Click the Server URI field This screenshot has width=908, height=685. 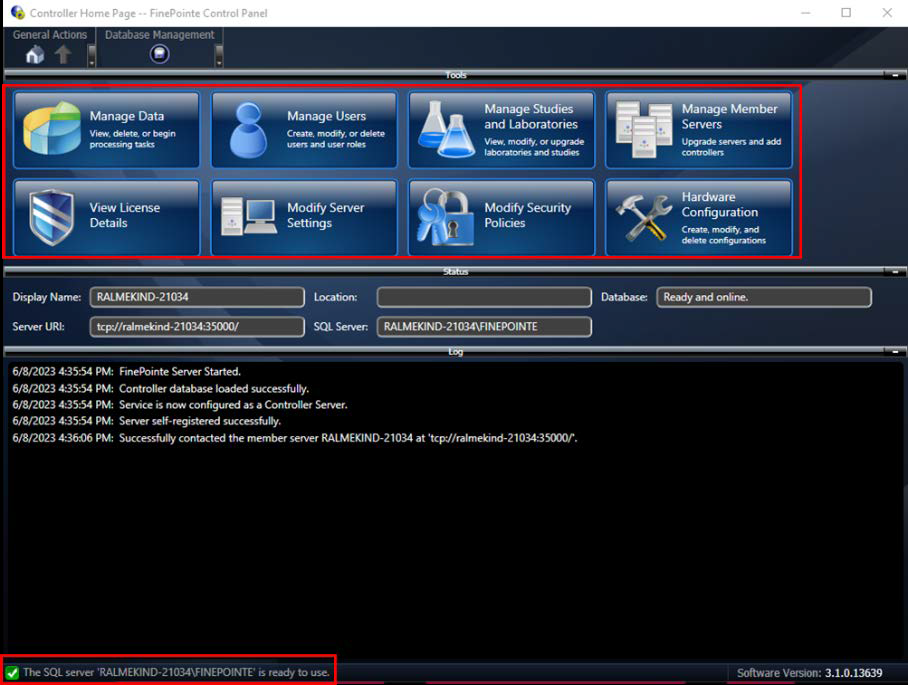197,327
